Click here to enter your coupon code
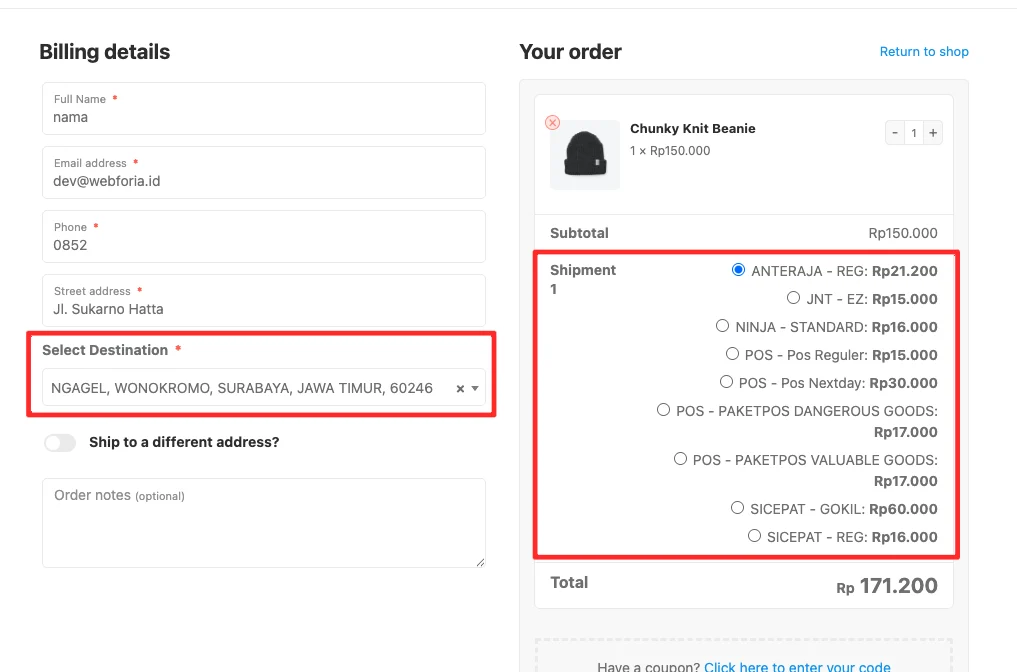 [x=797, y=665]
